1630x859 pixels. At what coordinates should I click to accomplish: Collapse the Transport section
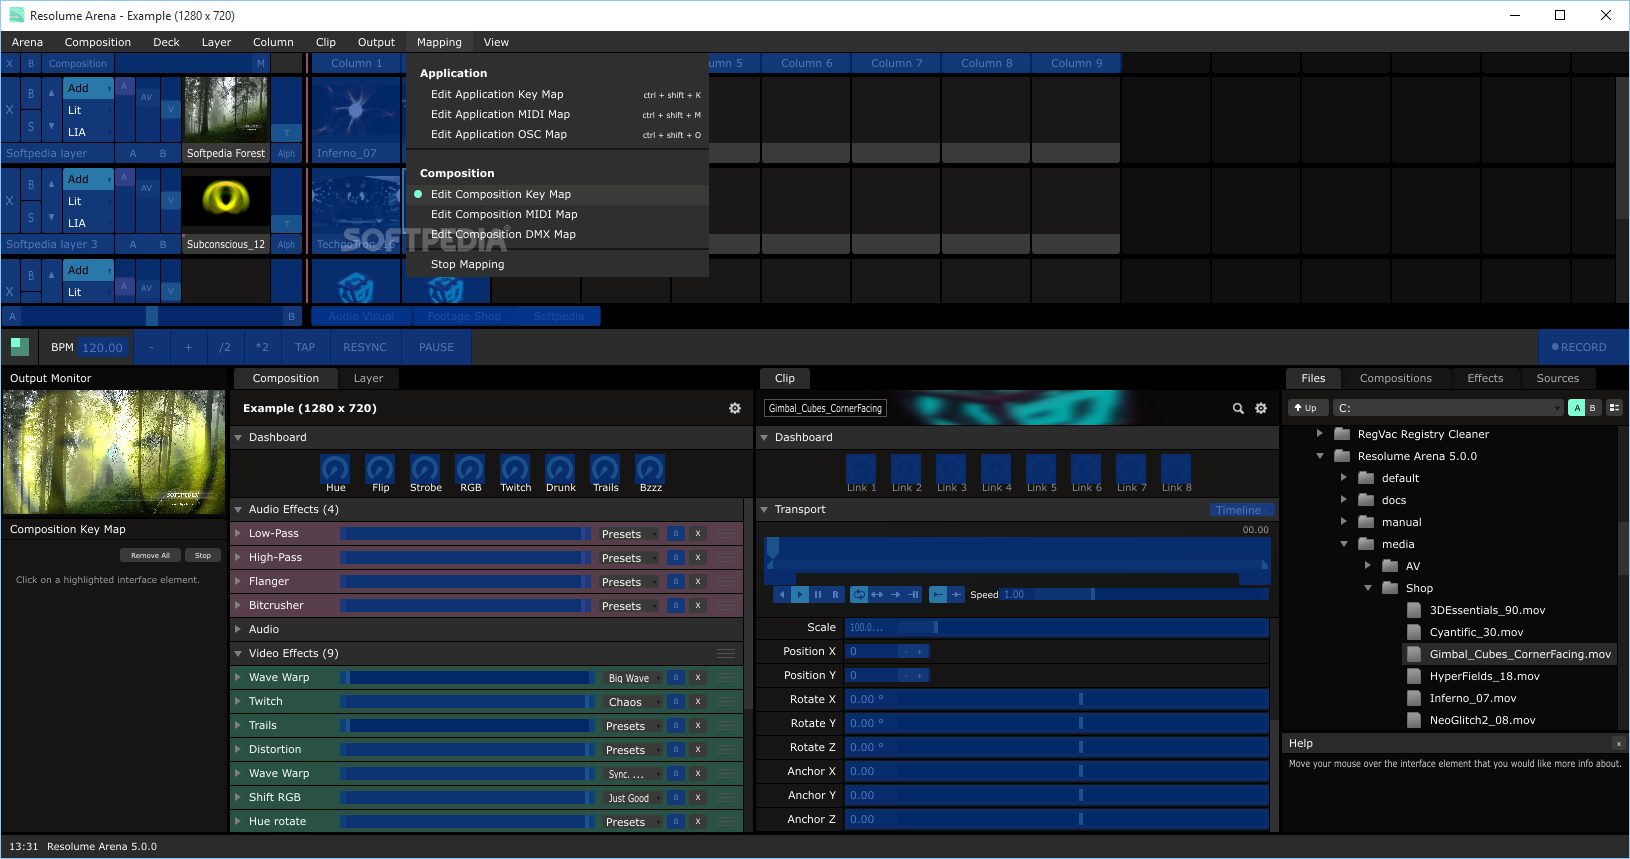click(764, 510)
